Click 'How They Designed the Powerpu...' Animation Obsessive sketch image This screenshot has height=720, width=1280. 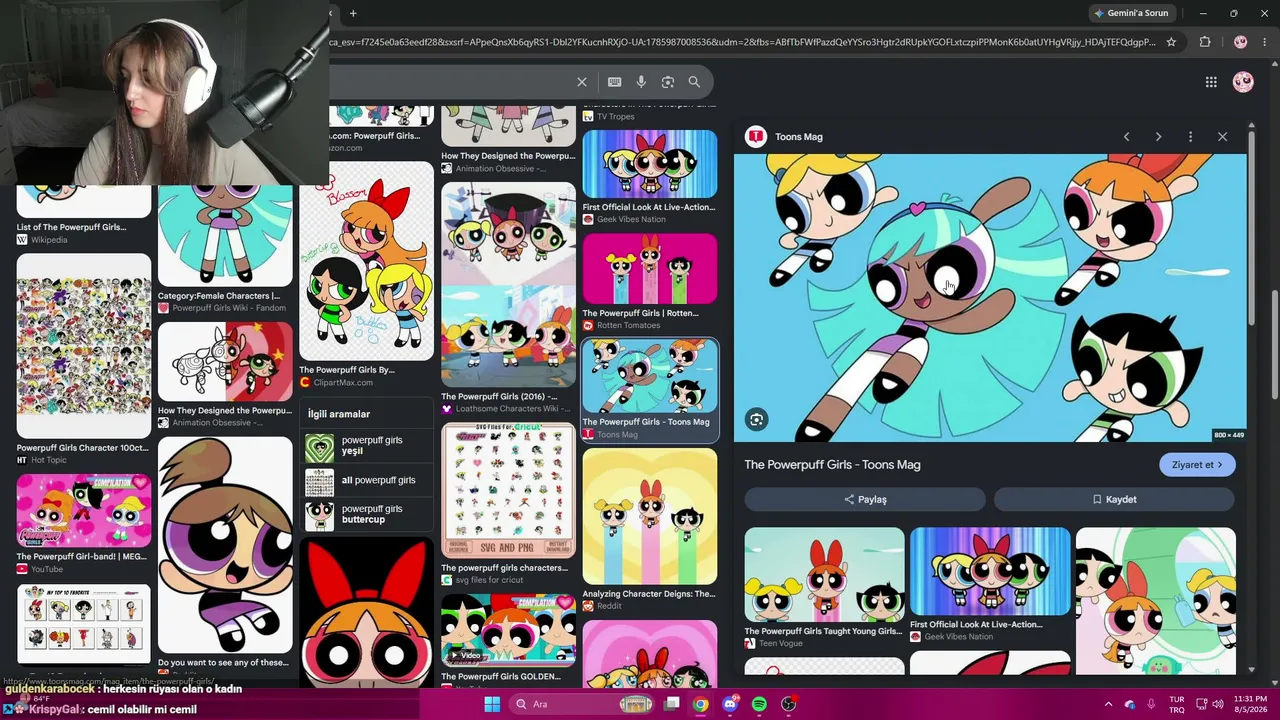pos(225,361)
